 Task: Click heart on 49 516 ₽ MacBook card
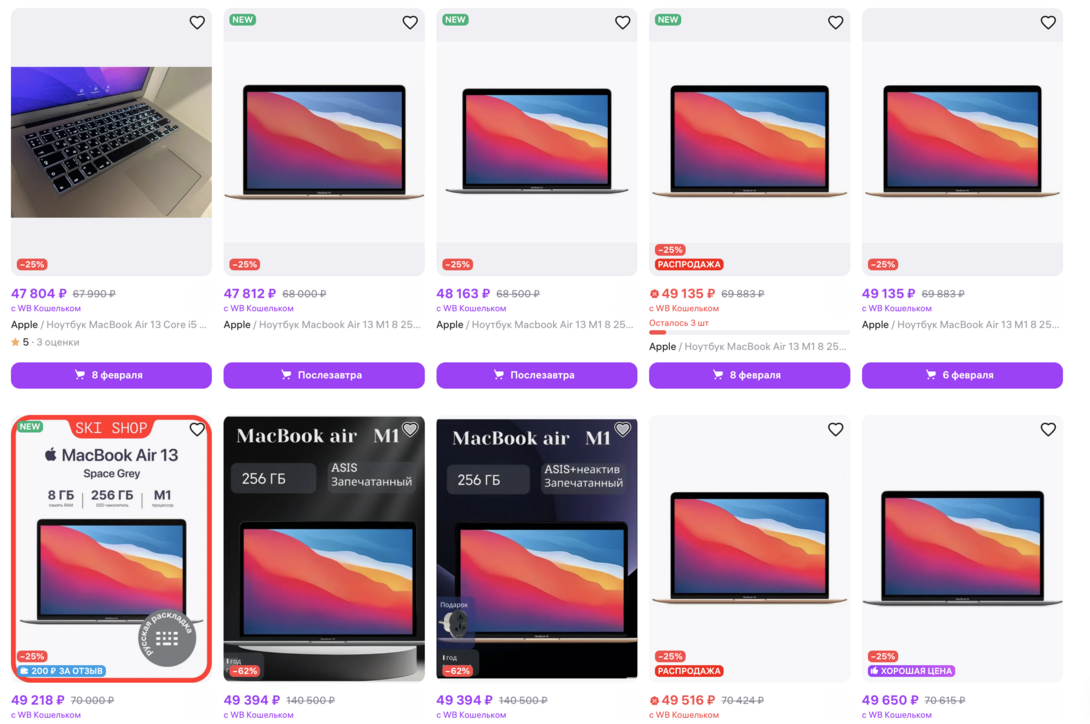click(836, 430)
